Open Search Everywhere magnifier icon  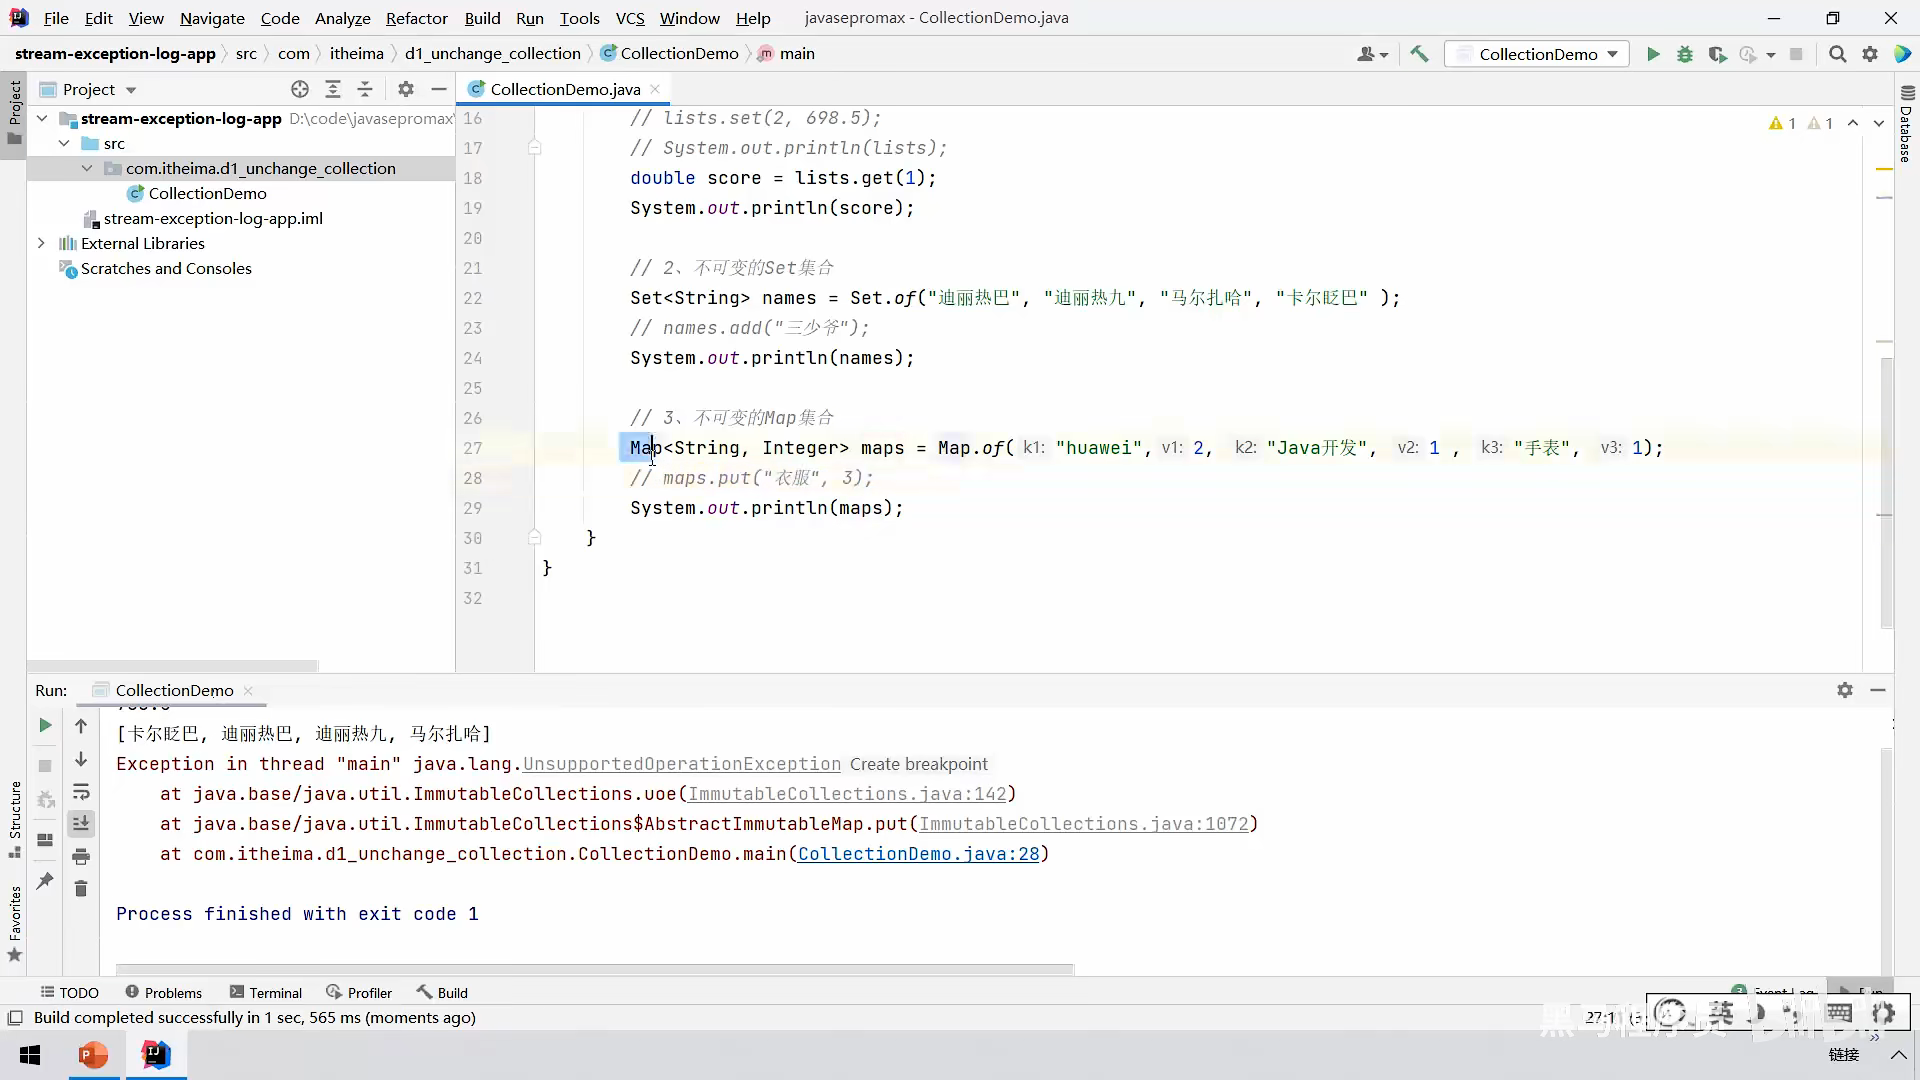point(1837,54)
